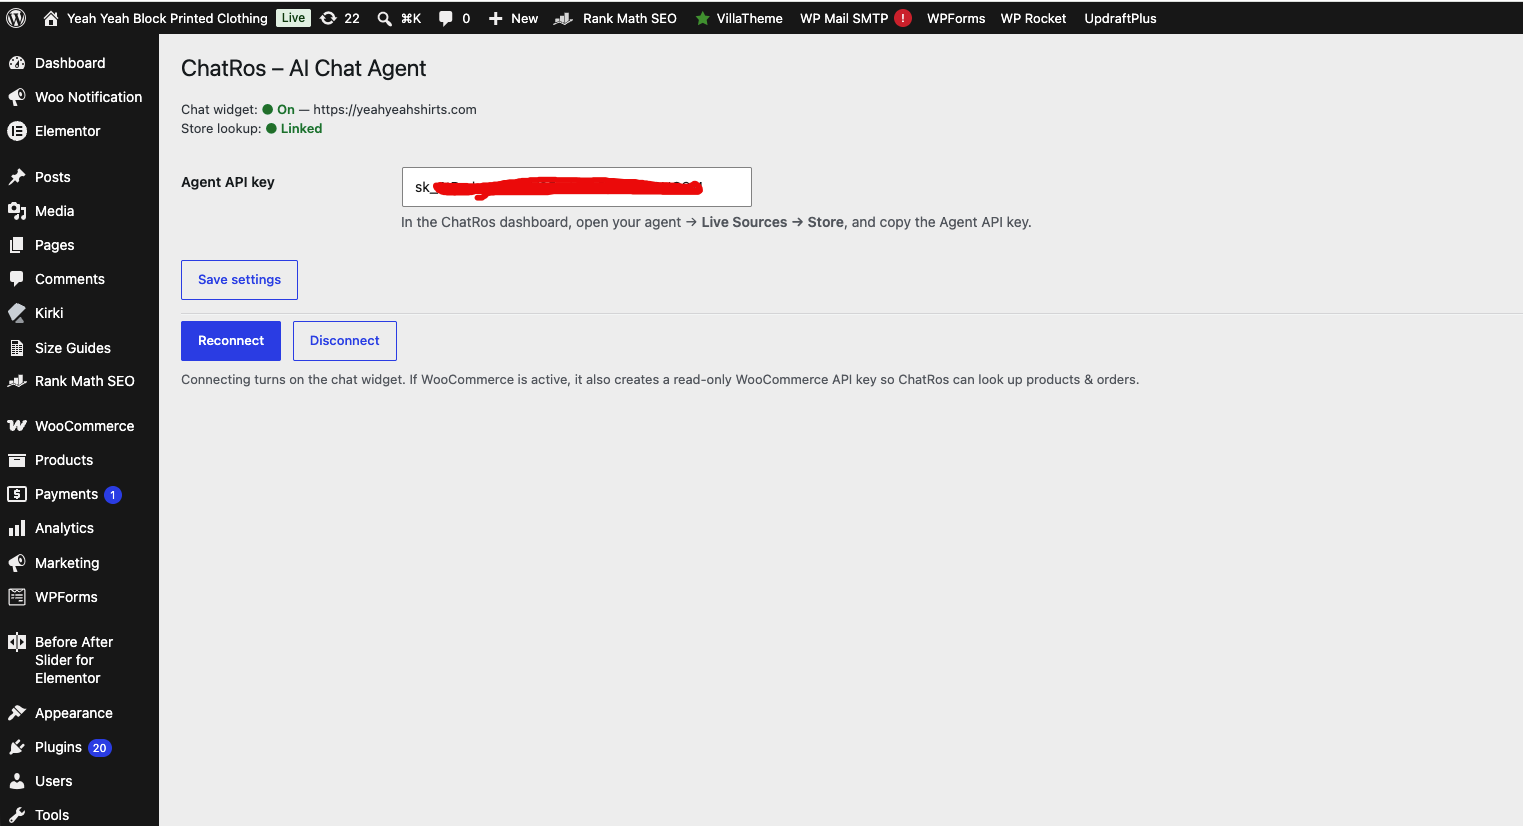The width and height of the screenshot is (1523, 826).
Task: Click the WooCommerce logo icon
Action: [x=17, y=426]
